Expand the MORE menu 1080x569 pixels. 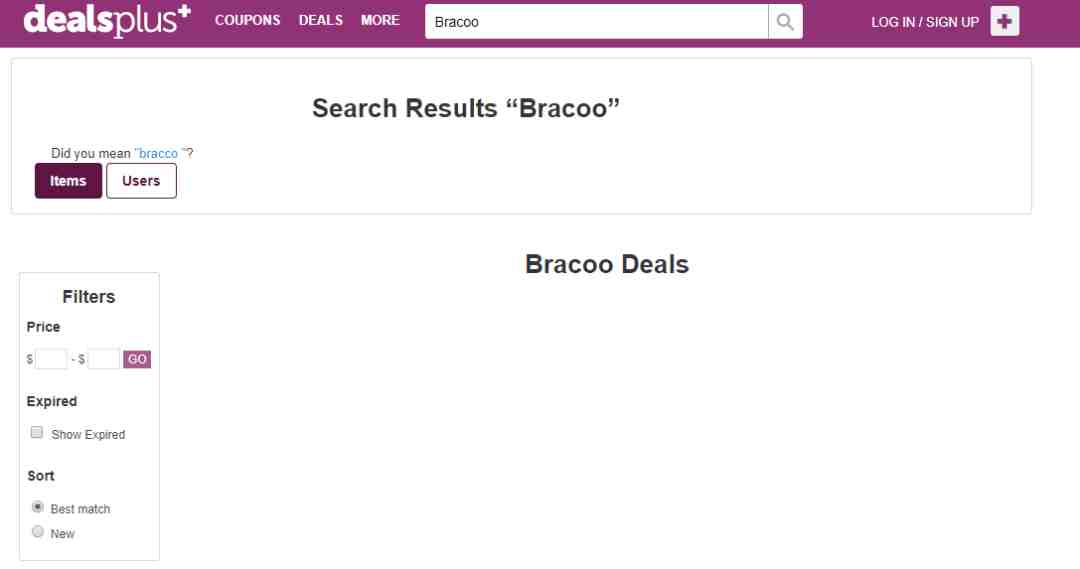coord(380,20)
